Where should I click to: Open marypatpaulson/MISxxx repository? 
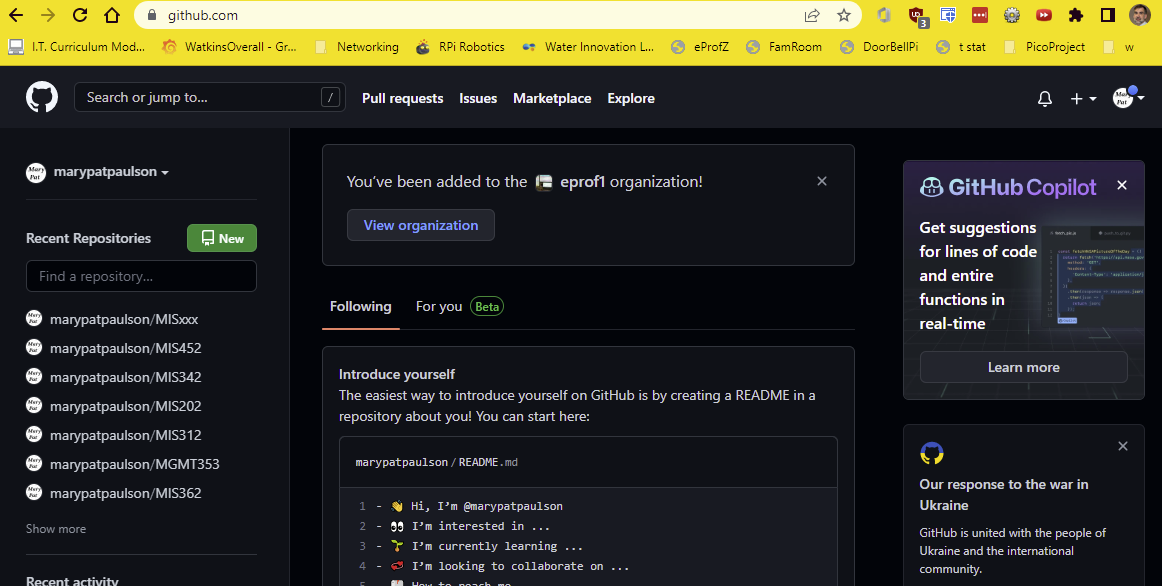click(124, 319)
